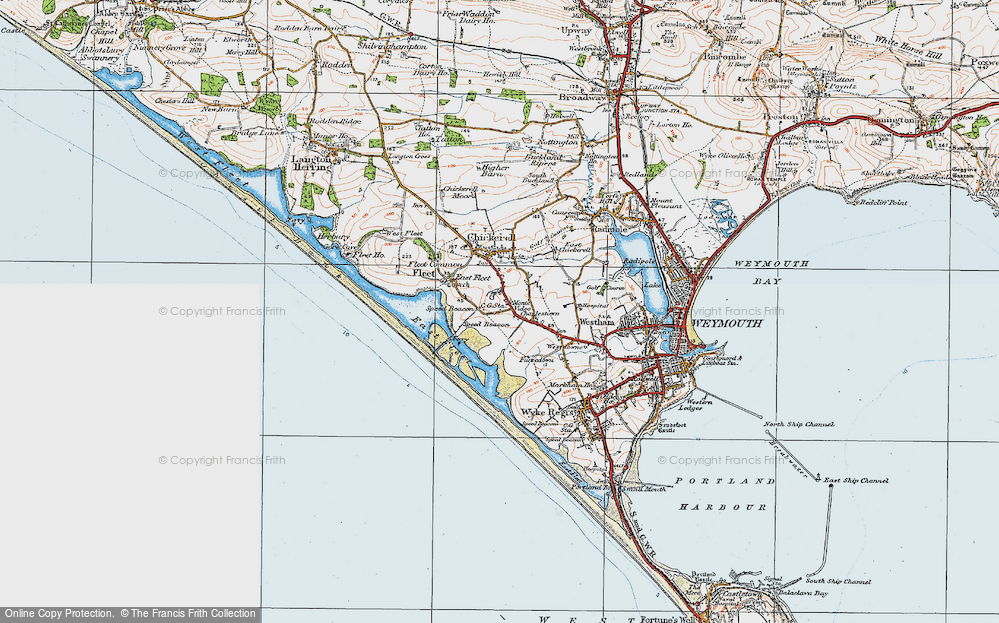Click the Bridge Lane label
Viewport: 999px width, 623px height.
pyautogui.click(x=255, y=133)
